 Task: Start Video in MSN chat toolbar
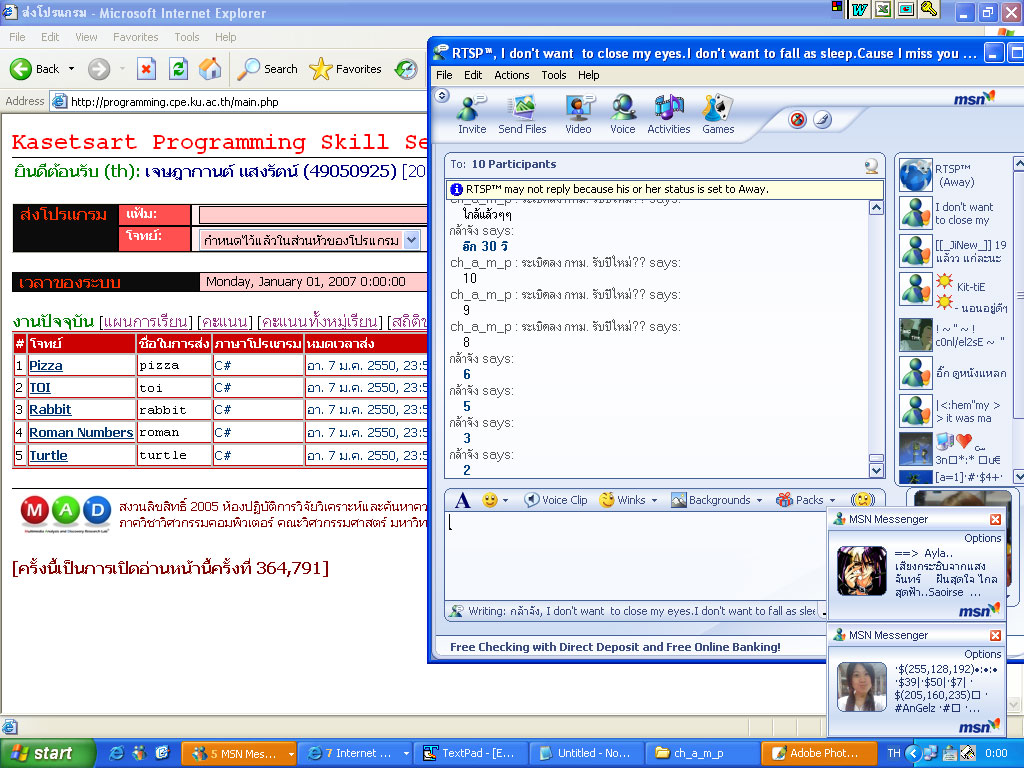(x=579, y=114)
